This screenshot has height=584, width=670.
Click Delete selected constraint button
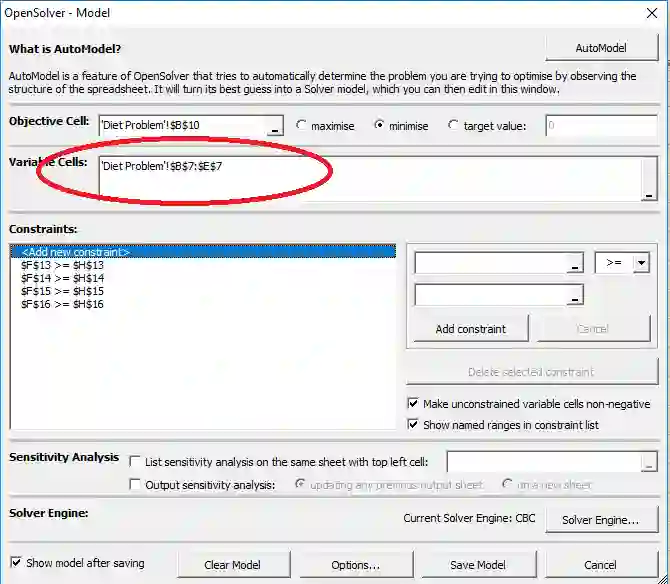point(532,372)
